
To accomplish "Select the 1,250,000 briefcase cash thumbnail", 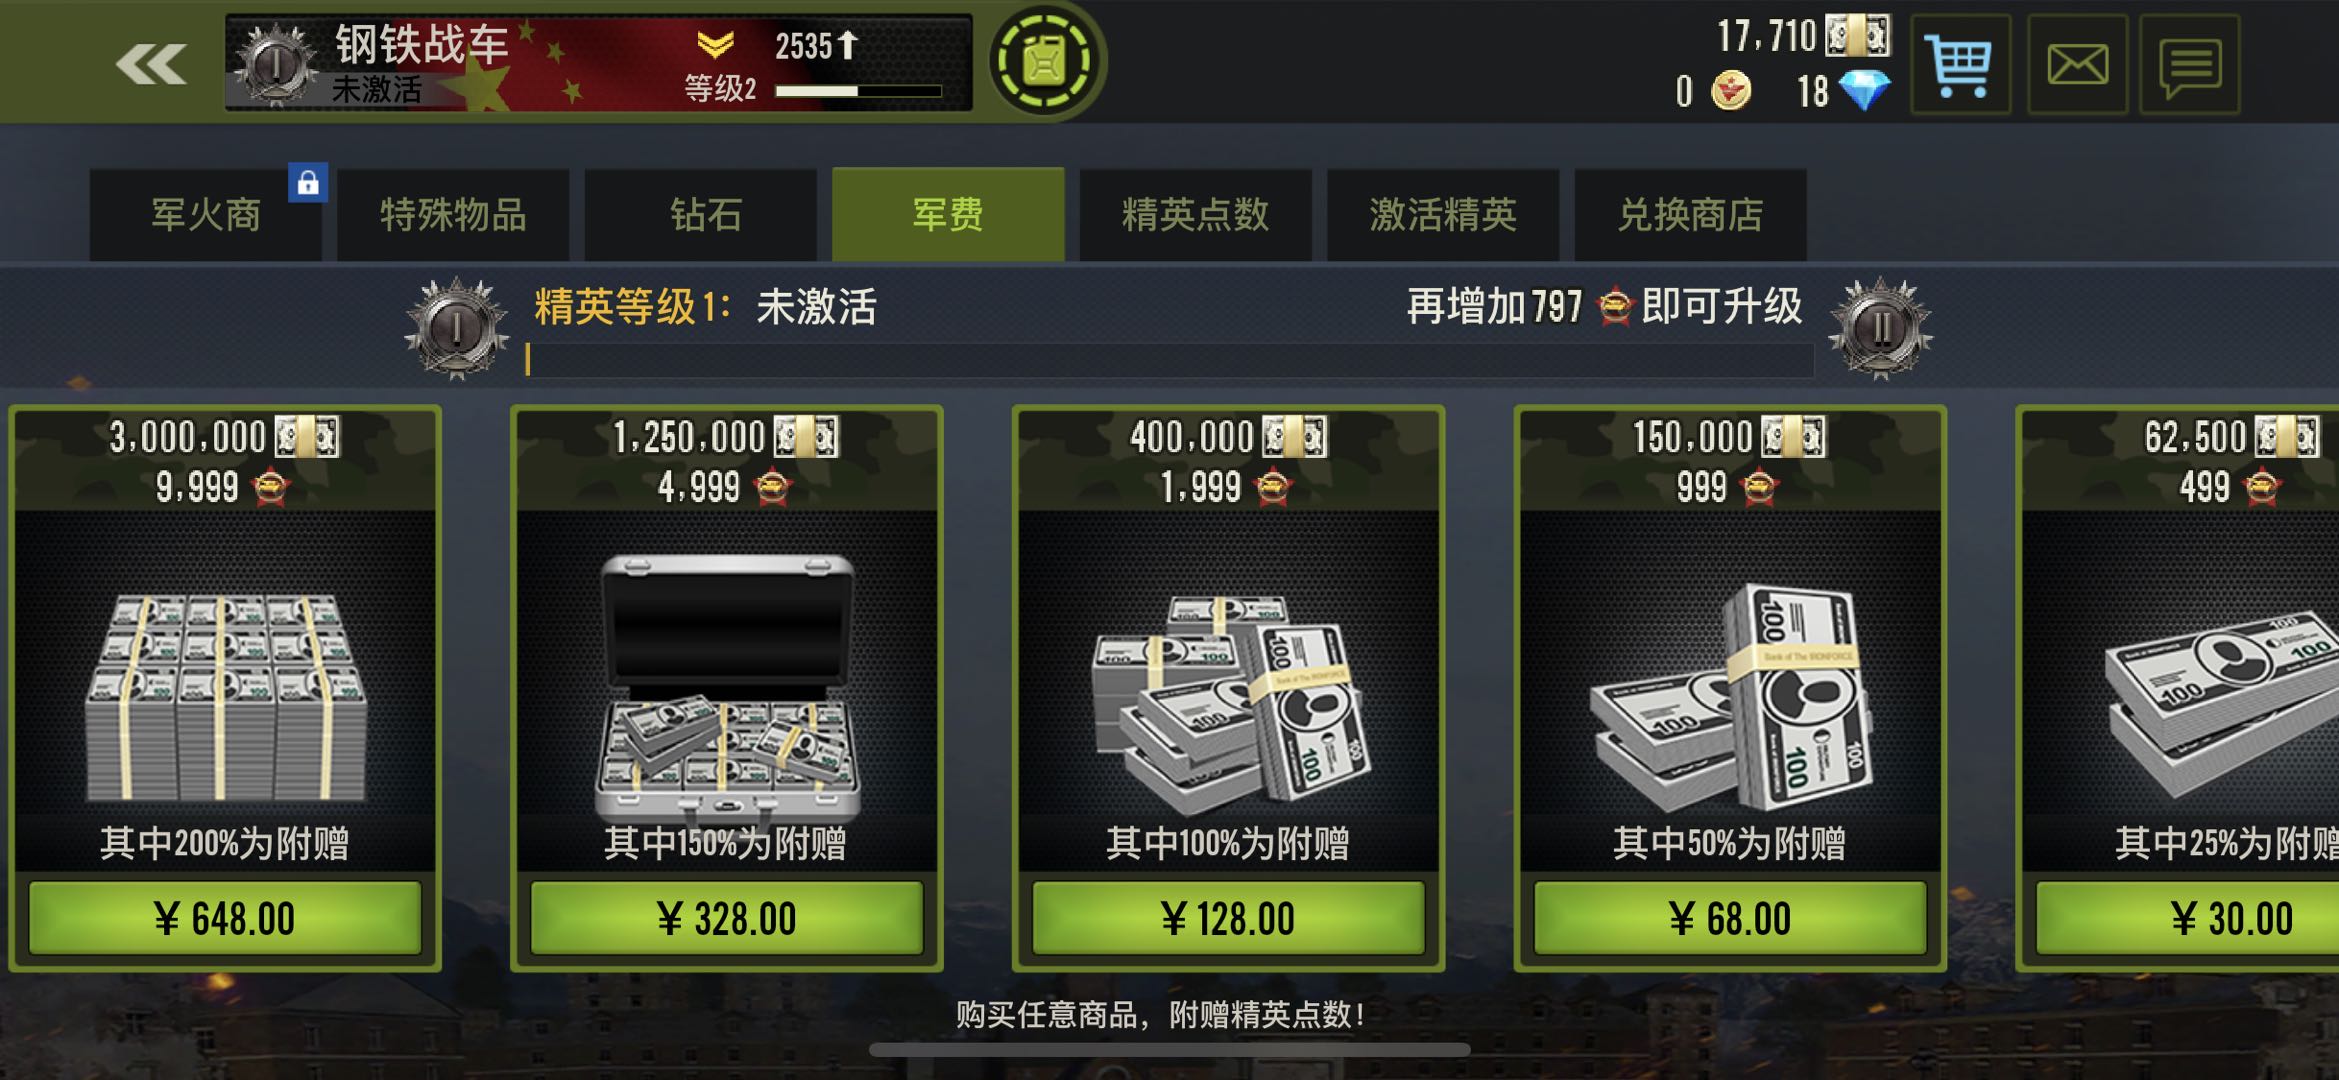I will (727, 688).
